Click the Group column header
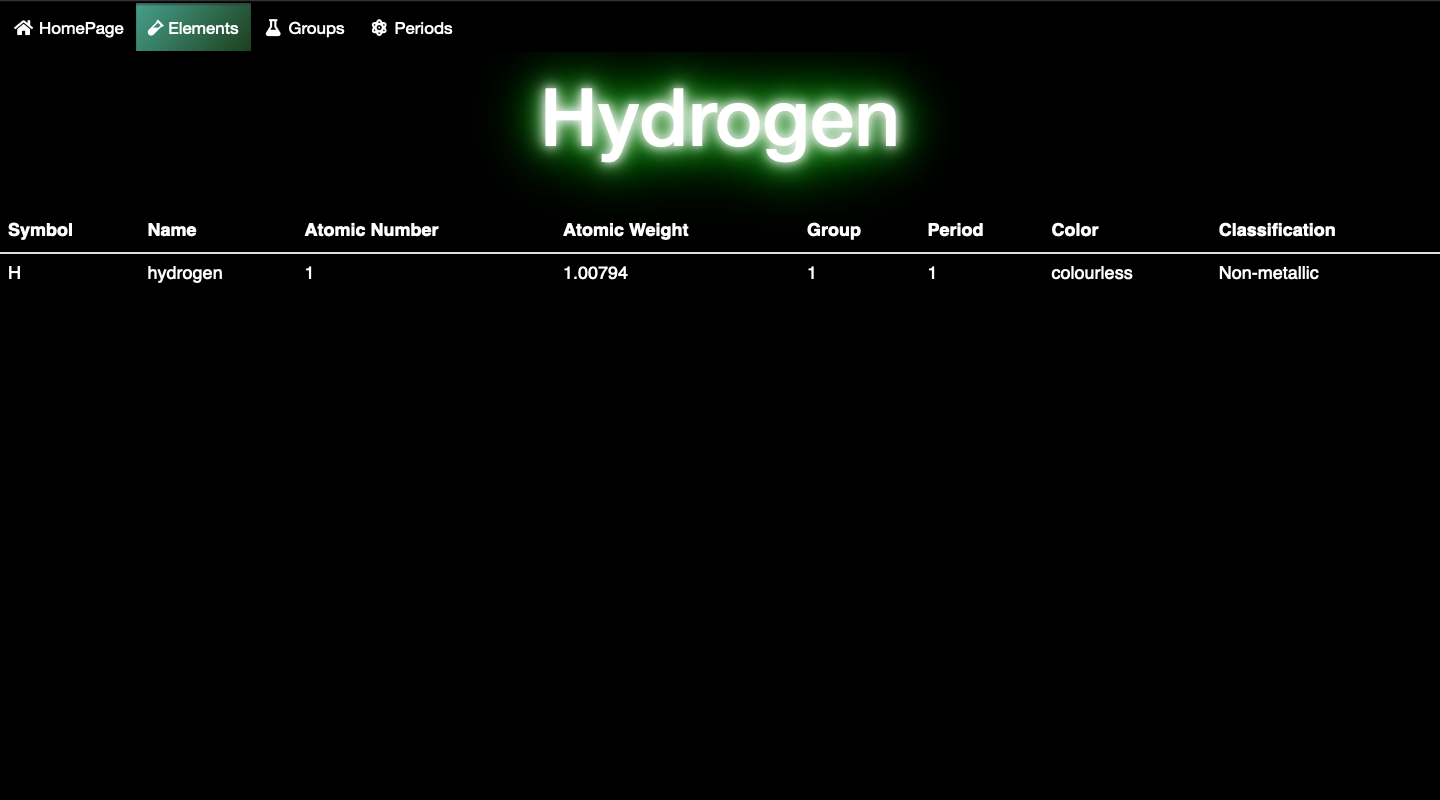Screen dimensions: 1440x800 tap(834, 230)
